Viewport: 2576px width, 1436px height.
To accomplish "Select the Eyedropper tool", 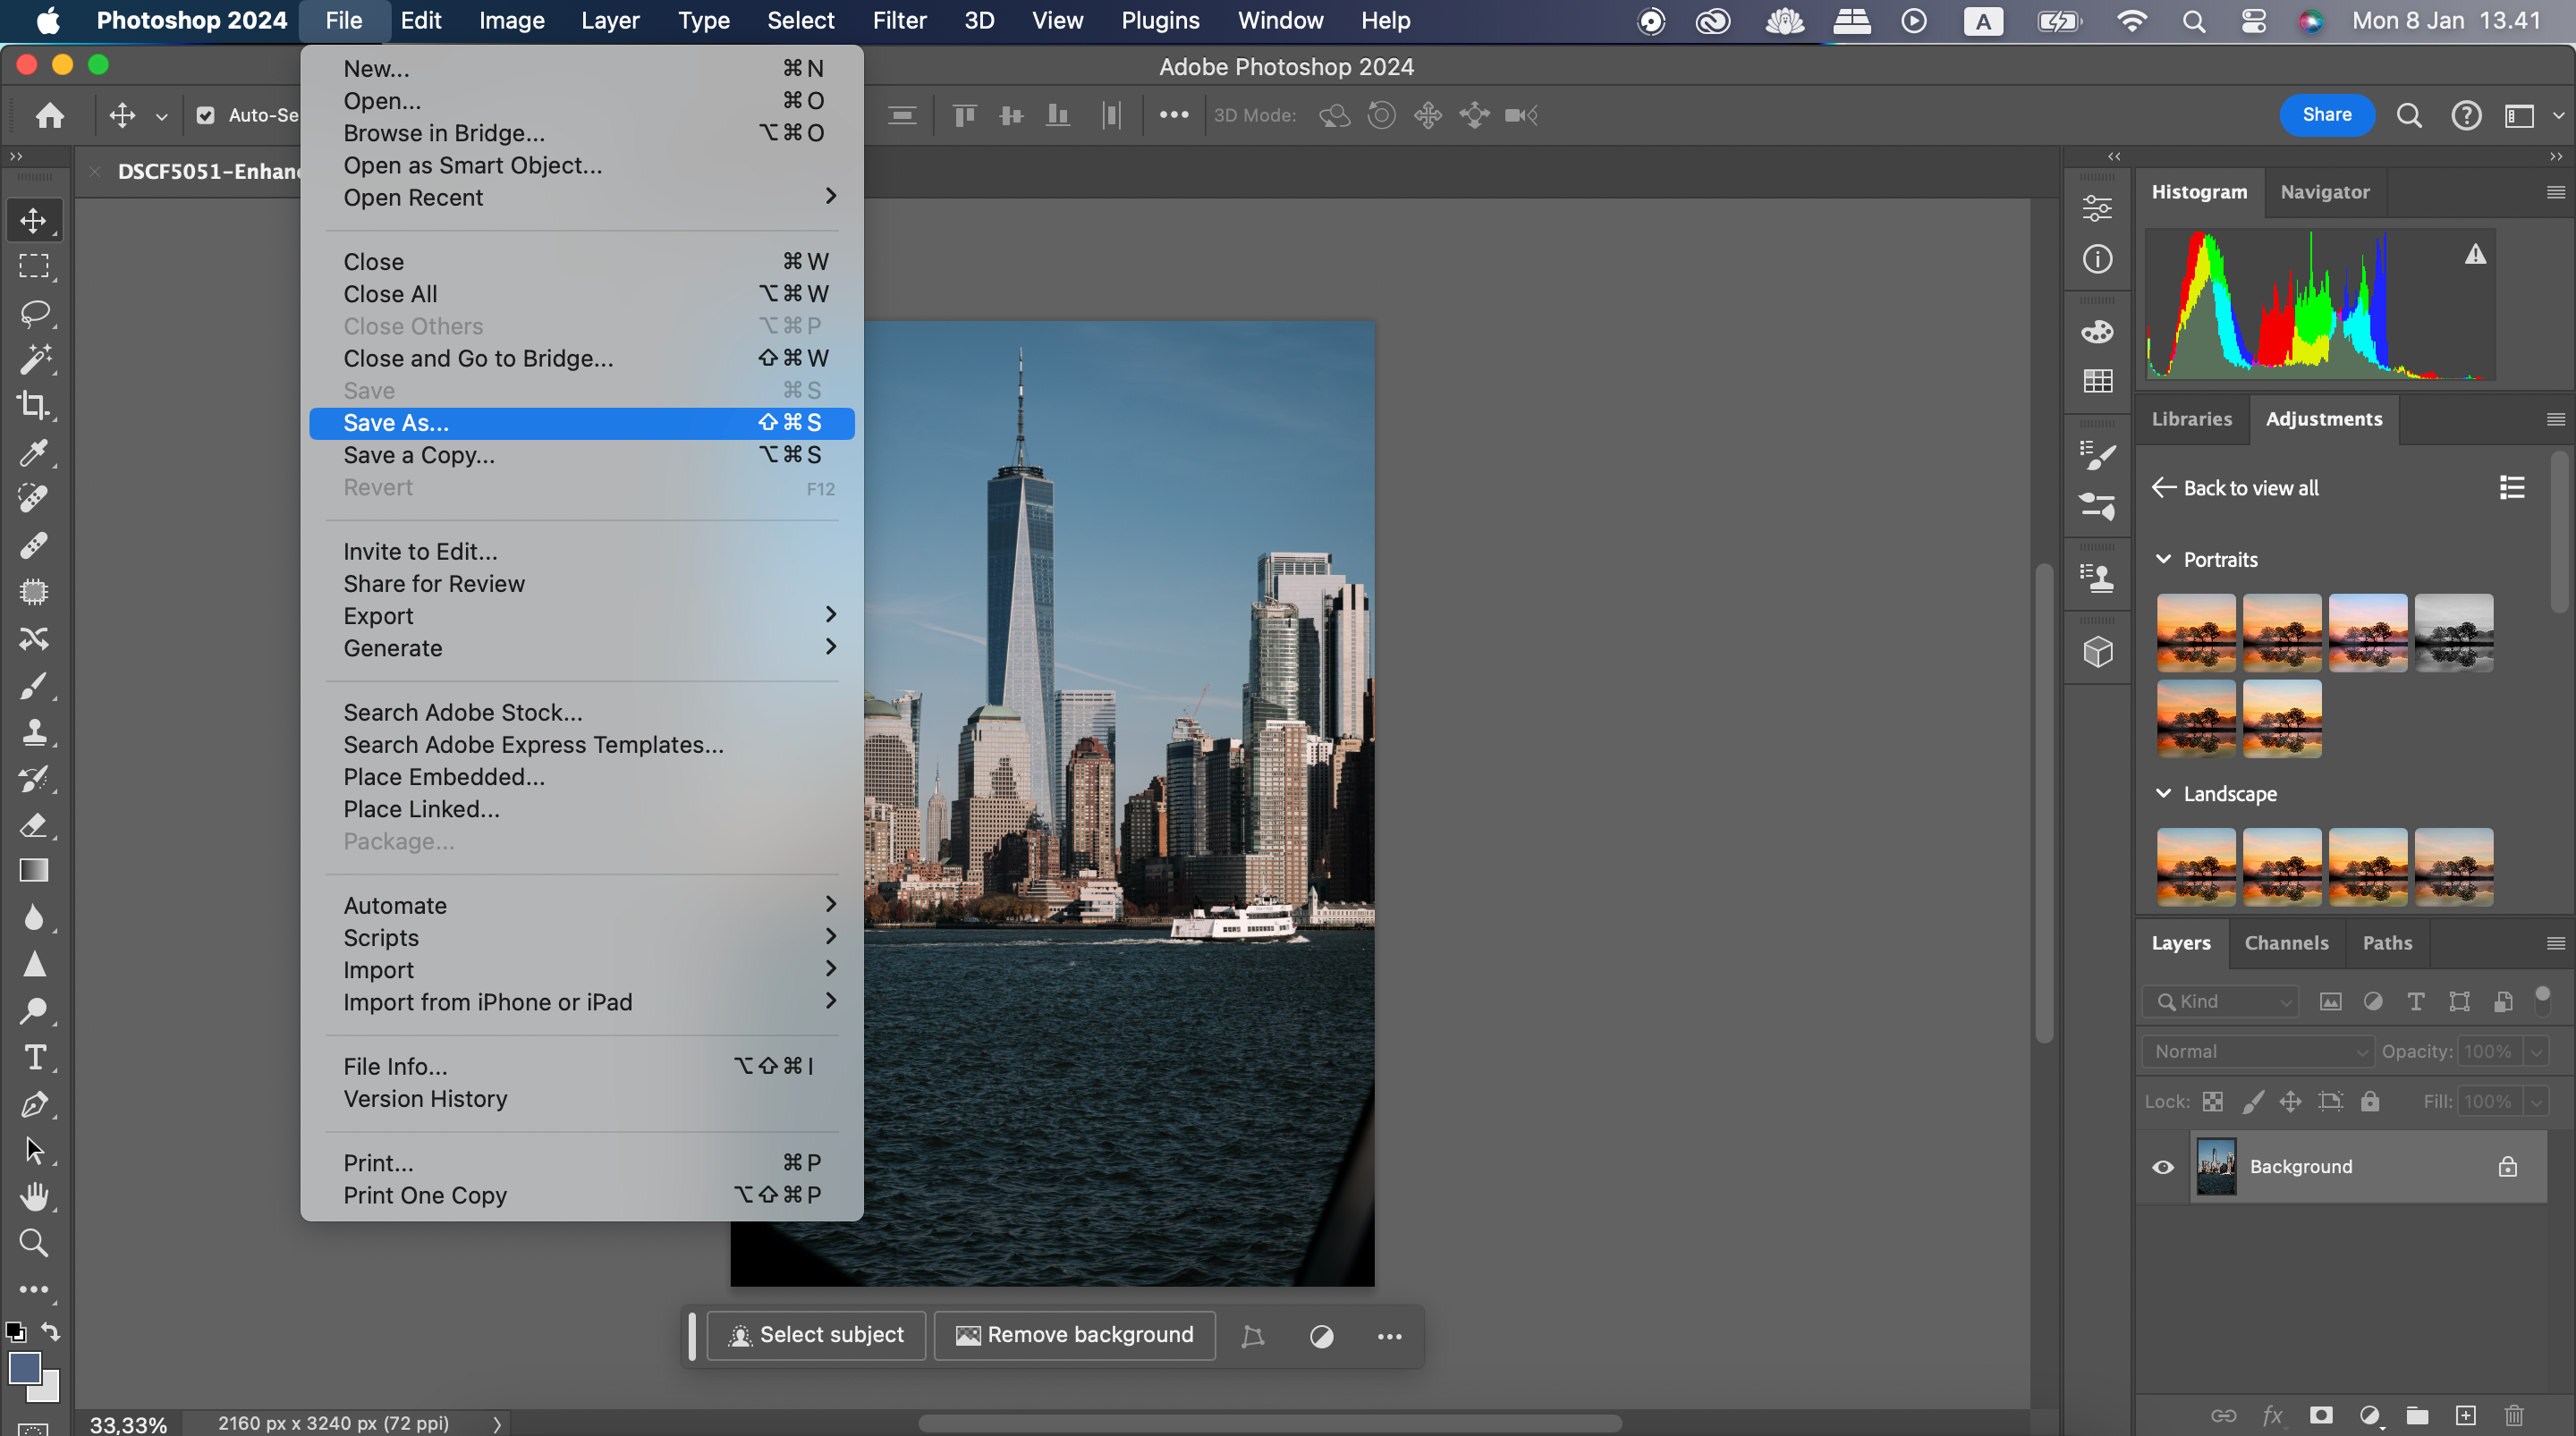I will pos(34,453).
